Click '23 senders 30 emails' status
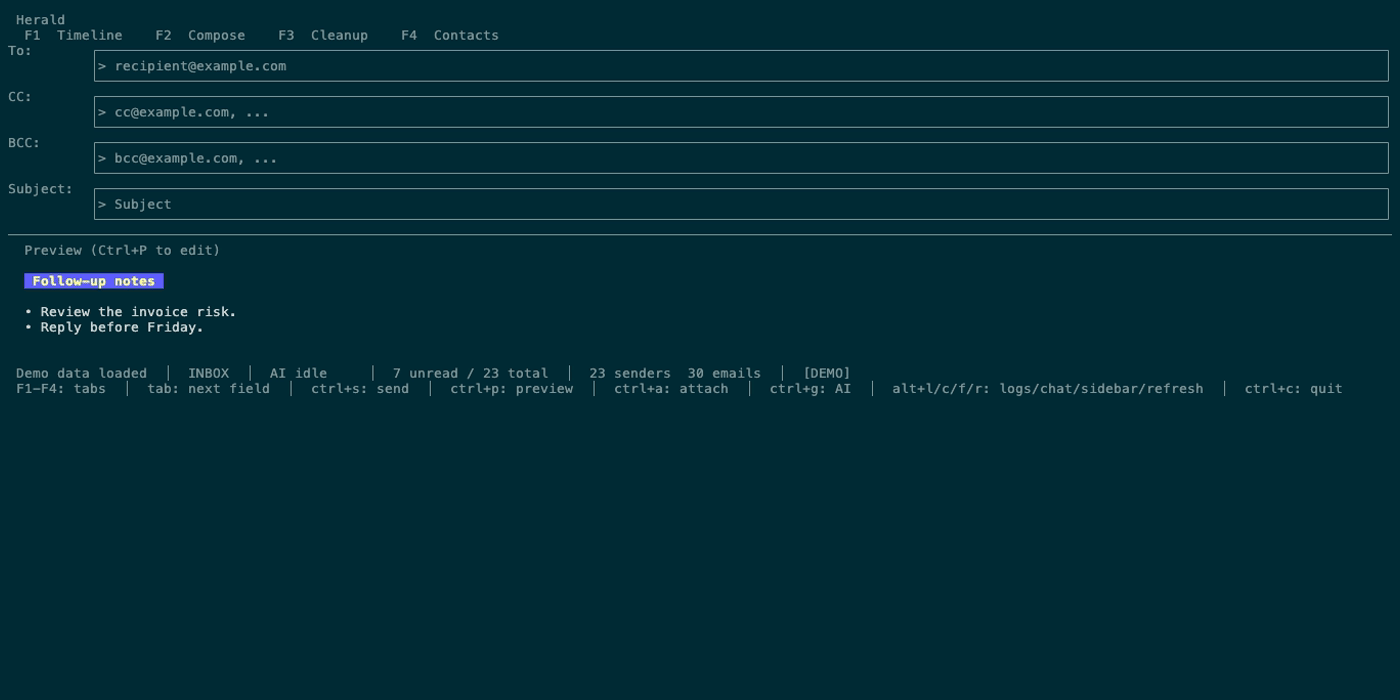The height and width of the screenshot is (700, 1400). tap(675, 373)
